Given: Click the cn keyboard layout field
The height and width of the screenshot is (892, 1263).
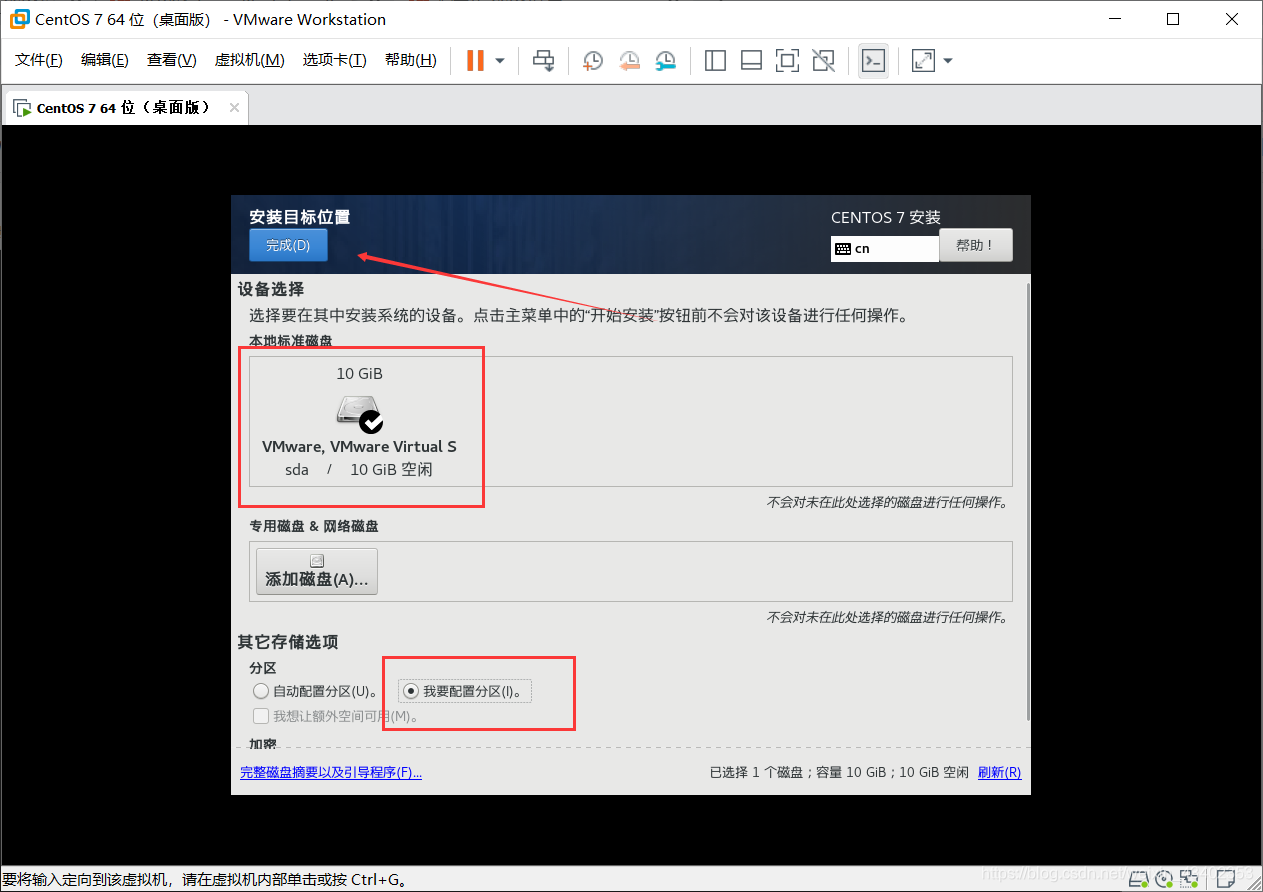Looking at the screenshot, I should pyautogui.click(x=884, y=248).
